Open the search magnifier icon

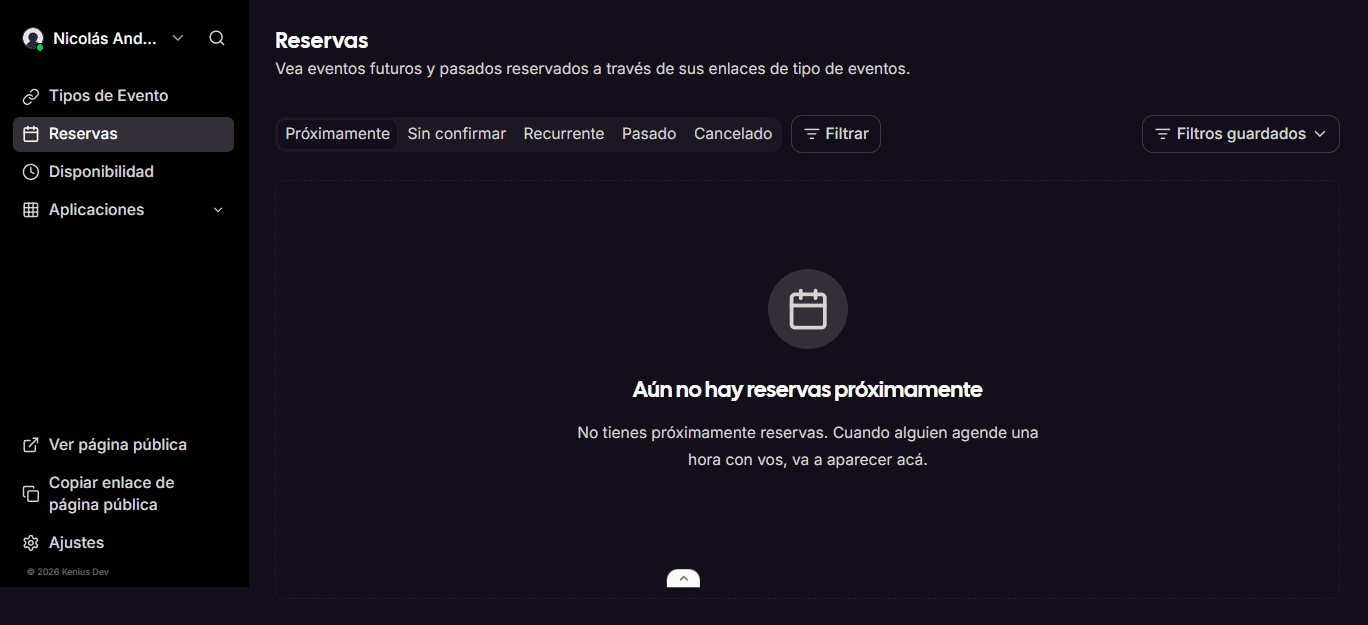tap(217, 38)
